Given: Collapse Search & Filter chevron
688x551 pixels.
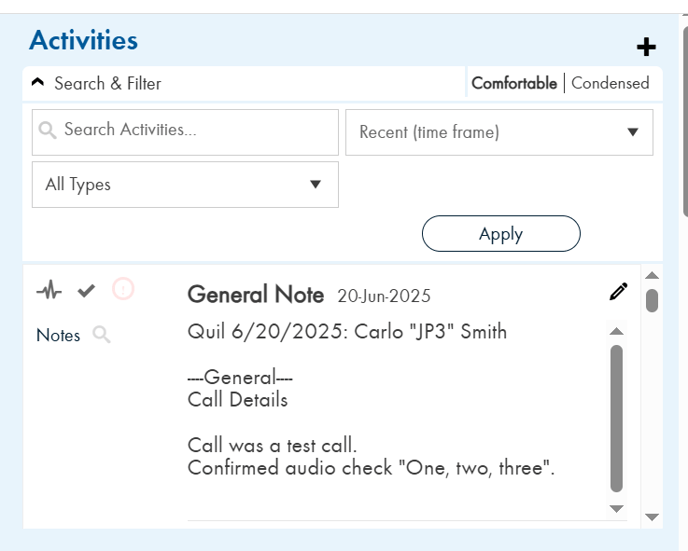Looking at the screenshot, I should pos(38,82).
